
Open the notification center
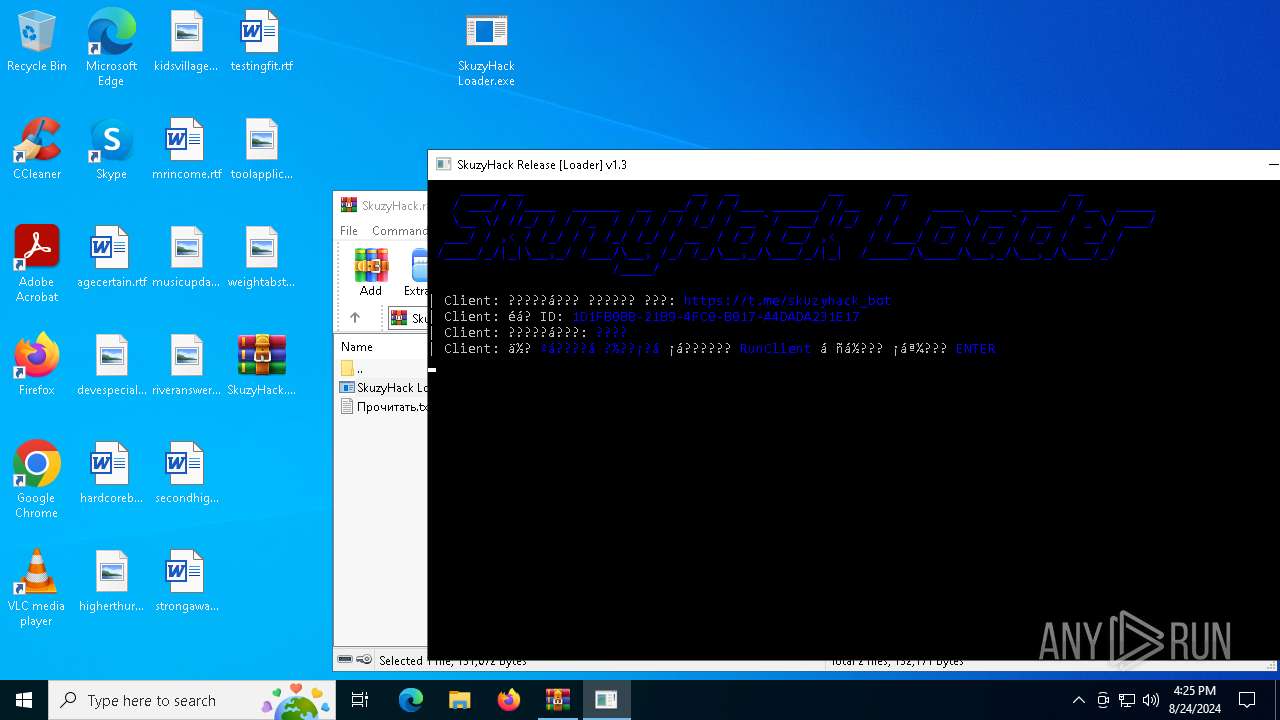tap(1247, 700)
